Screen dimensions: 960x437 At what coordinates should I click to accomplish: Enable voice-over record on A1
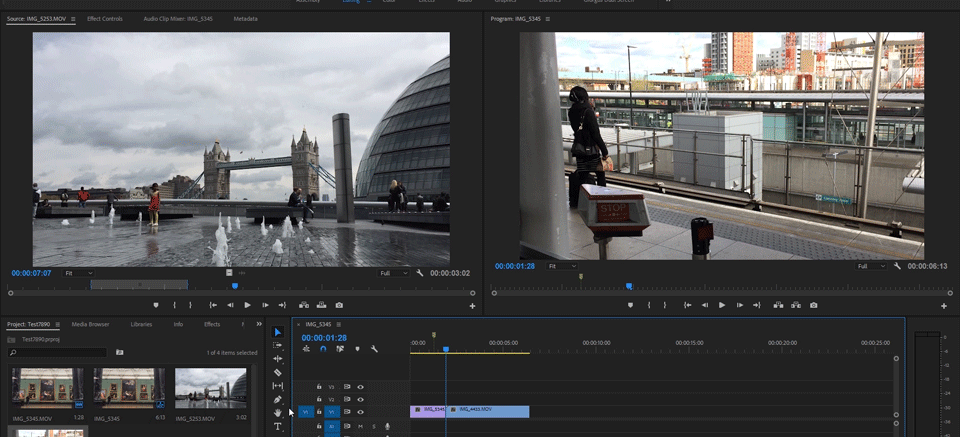coord(388,426)
